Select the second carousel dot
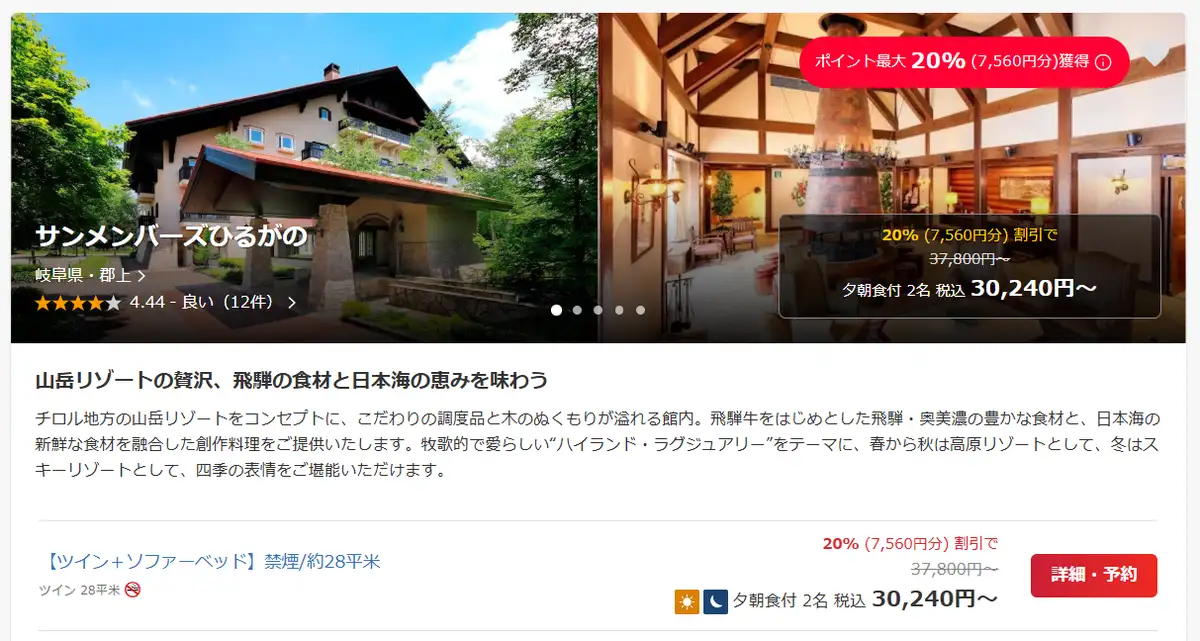The width and height of the screenshot is (1200, 641). [577, 310]
